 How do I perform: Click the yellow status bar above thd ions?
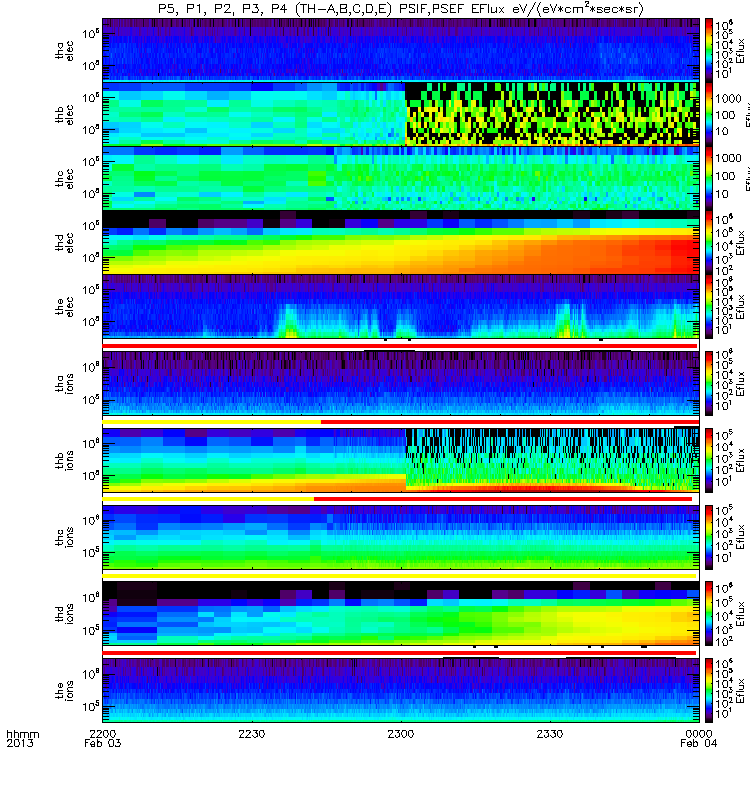[x=399, y=576]
